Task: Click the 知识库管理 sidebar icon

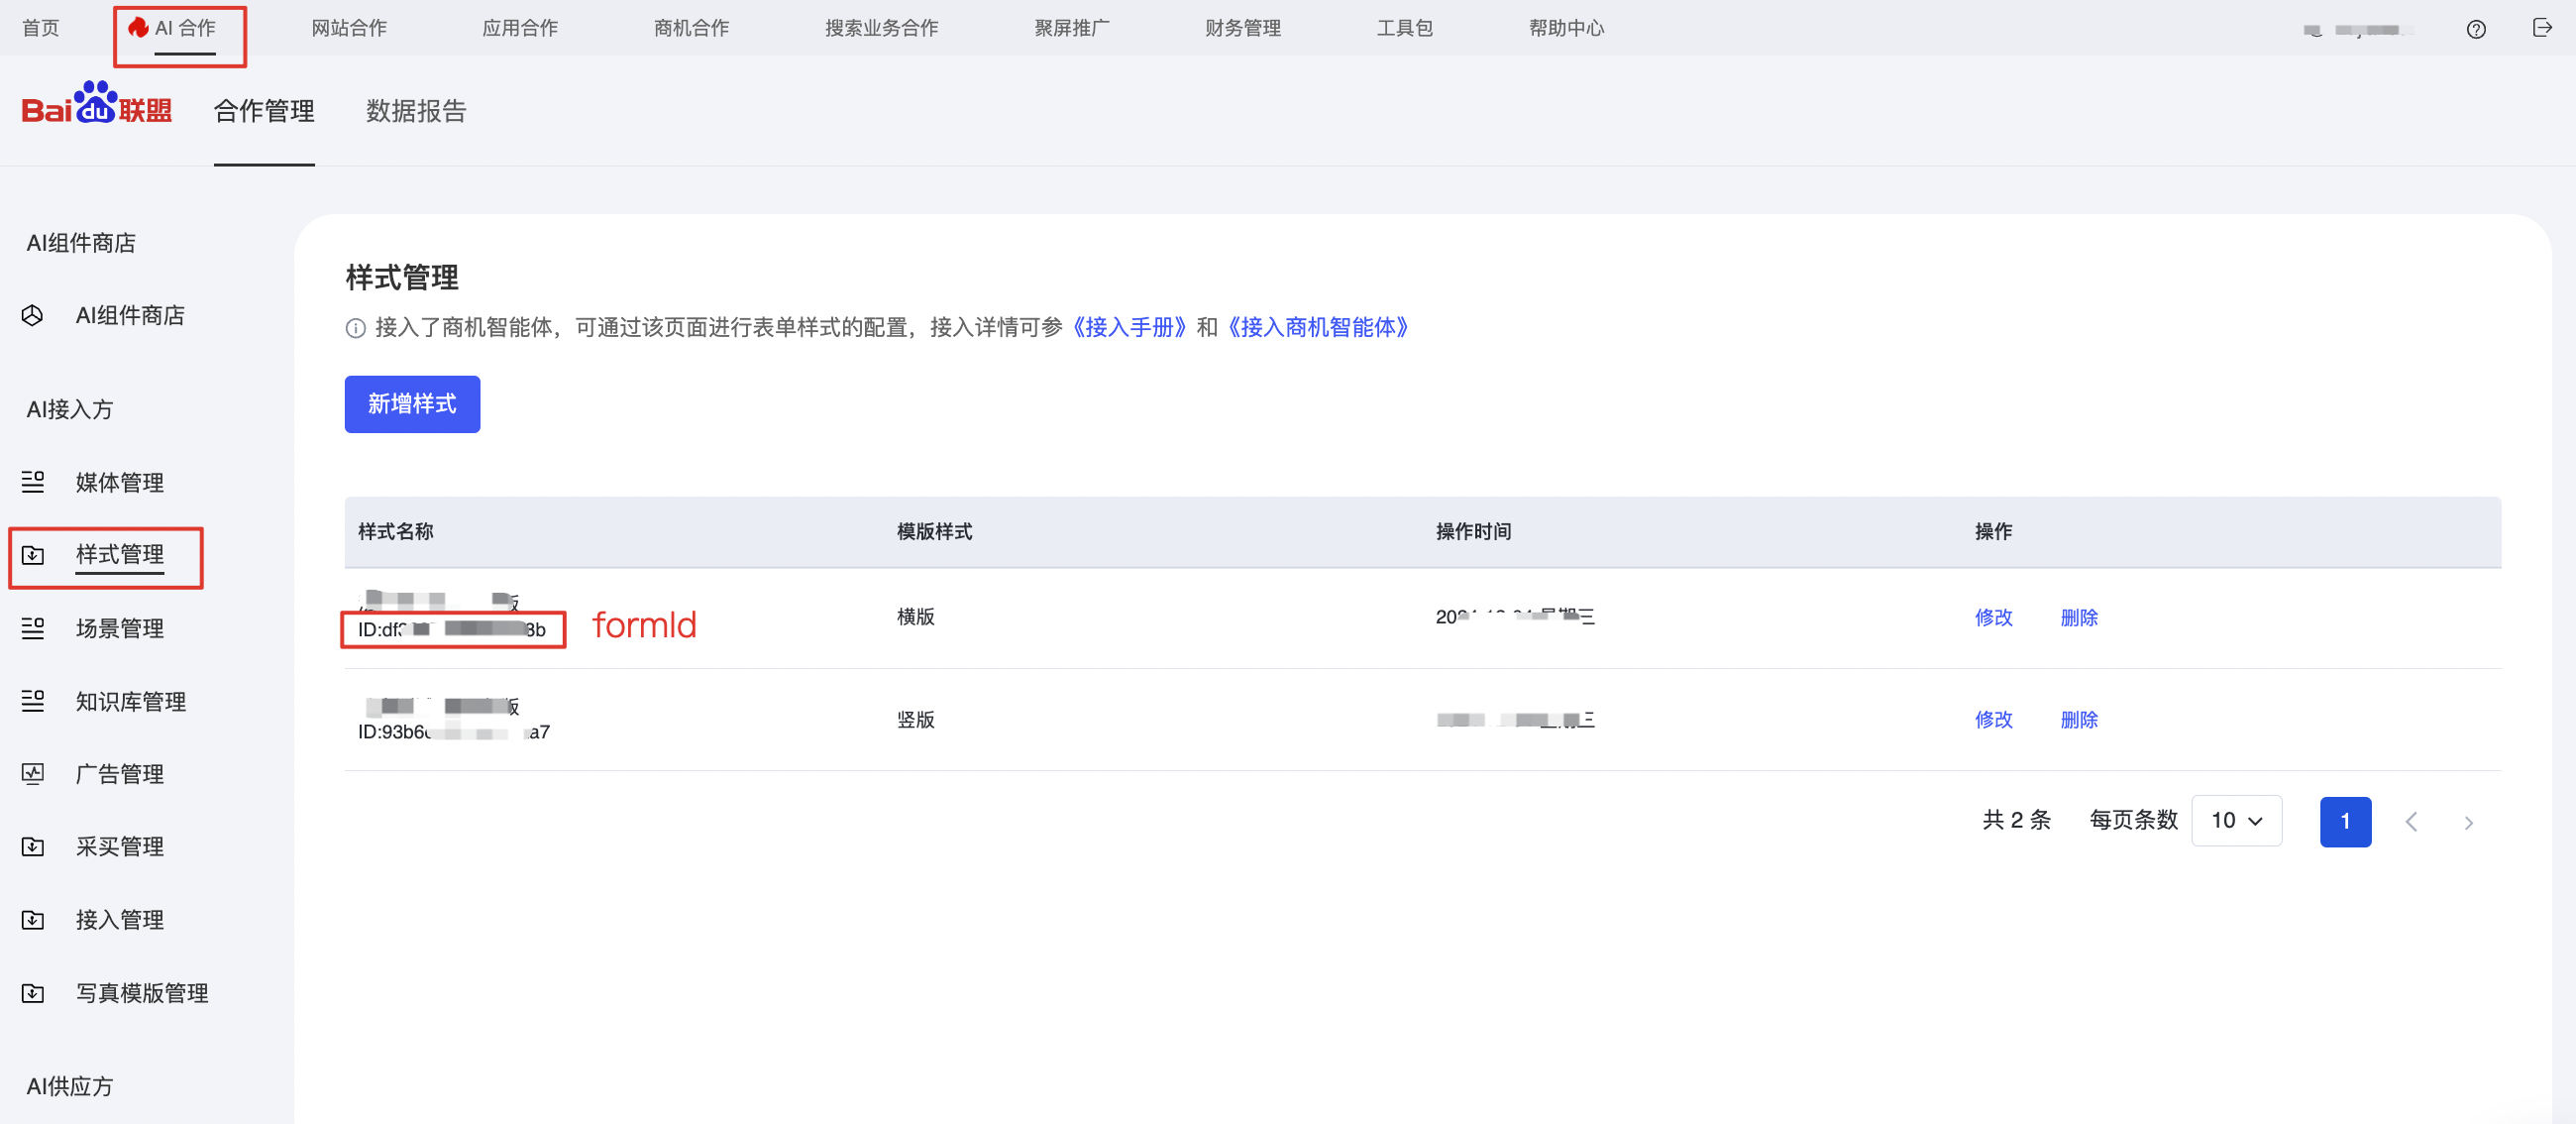Action: click(32, 701)
